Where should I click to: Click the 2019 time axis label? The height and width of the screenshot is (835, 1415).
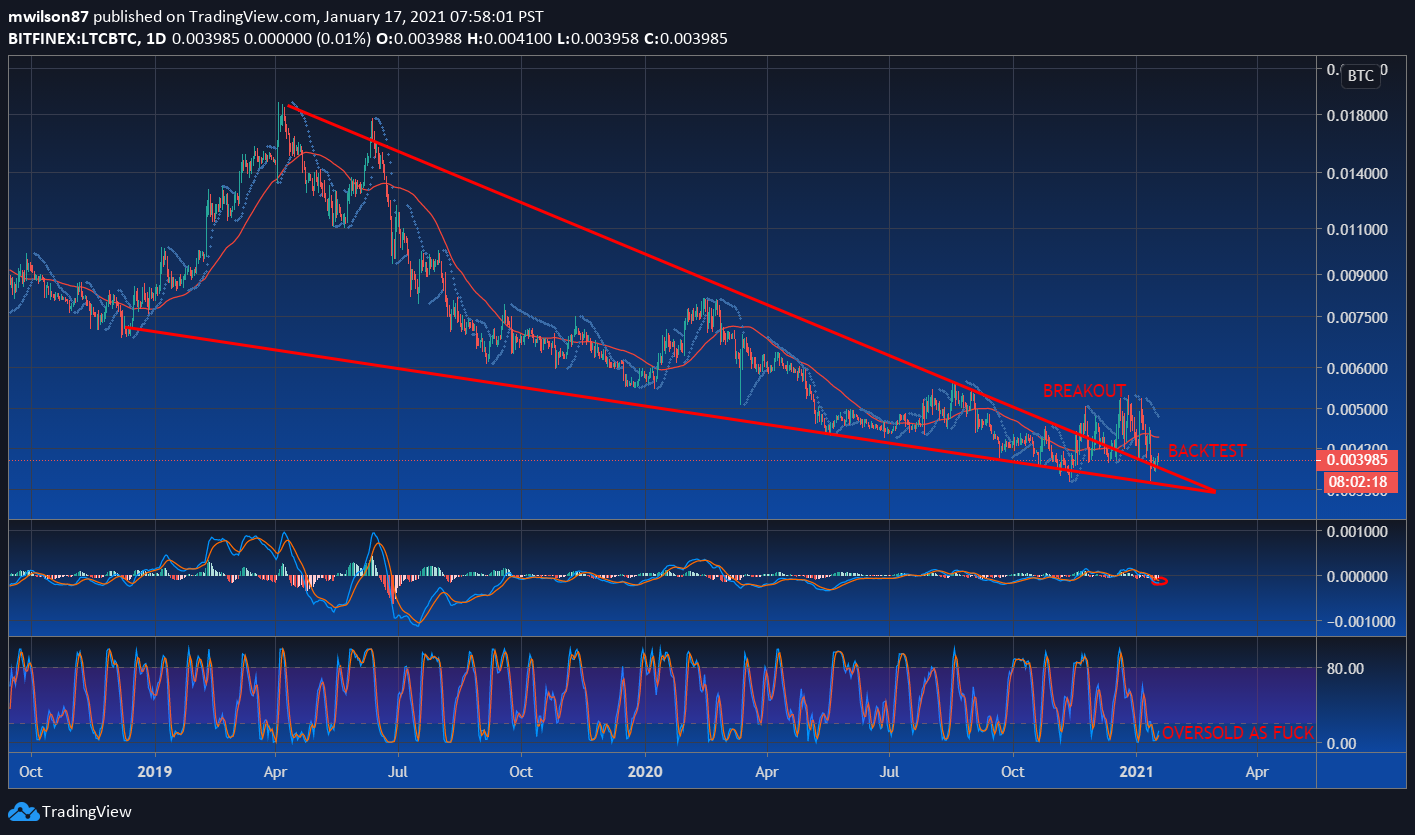click(x=154, y=772)
